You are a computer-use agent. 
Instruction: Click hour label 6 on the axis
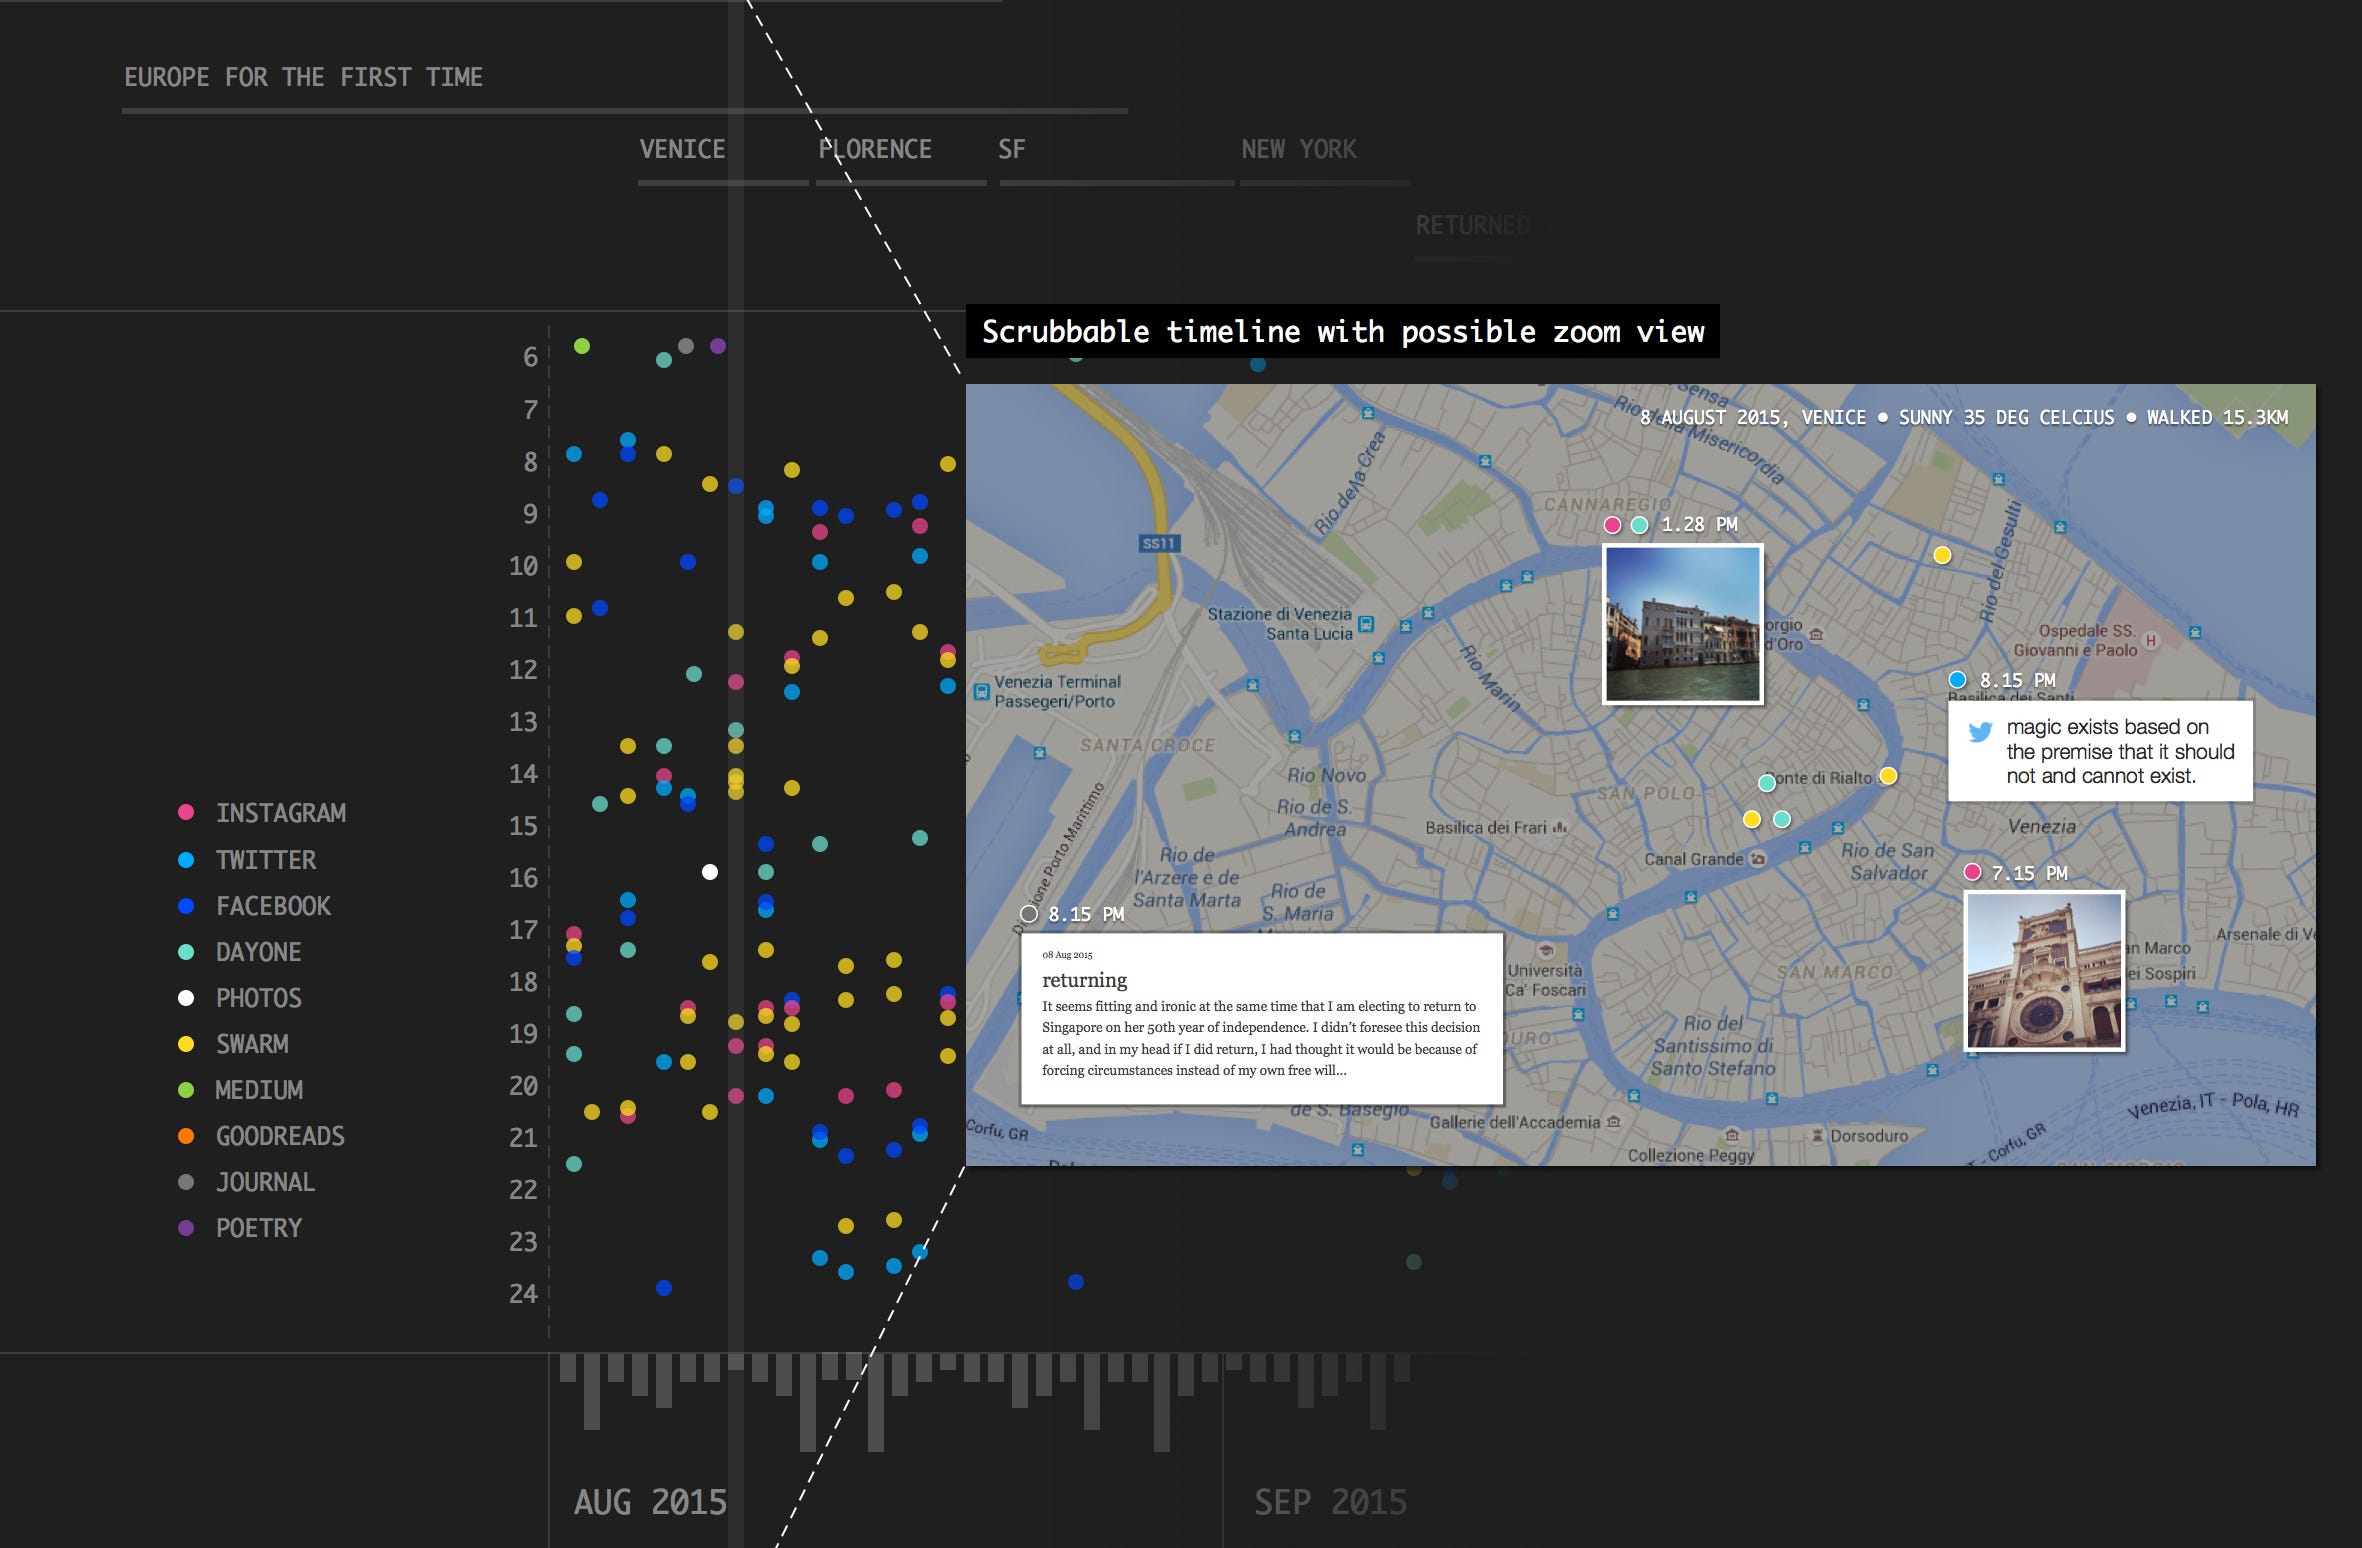pos(530,357)
